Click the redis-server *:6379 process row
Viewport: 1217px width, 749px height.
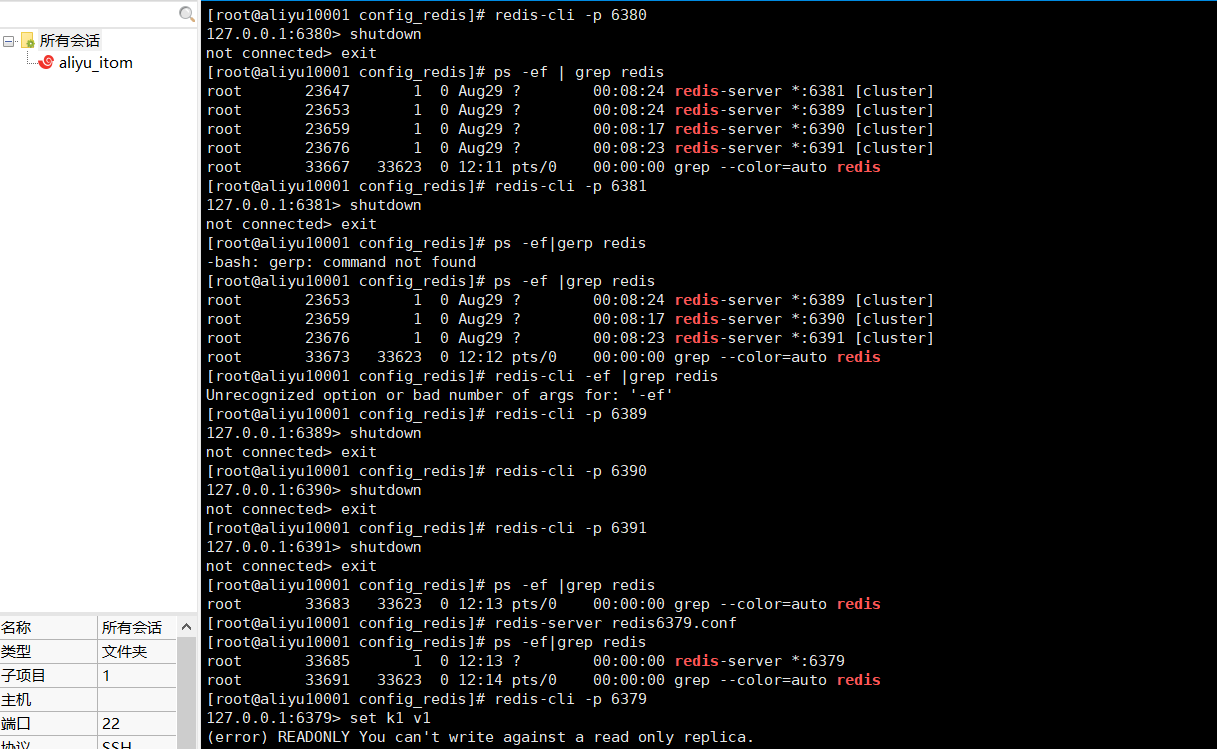525,661
